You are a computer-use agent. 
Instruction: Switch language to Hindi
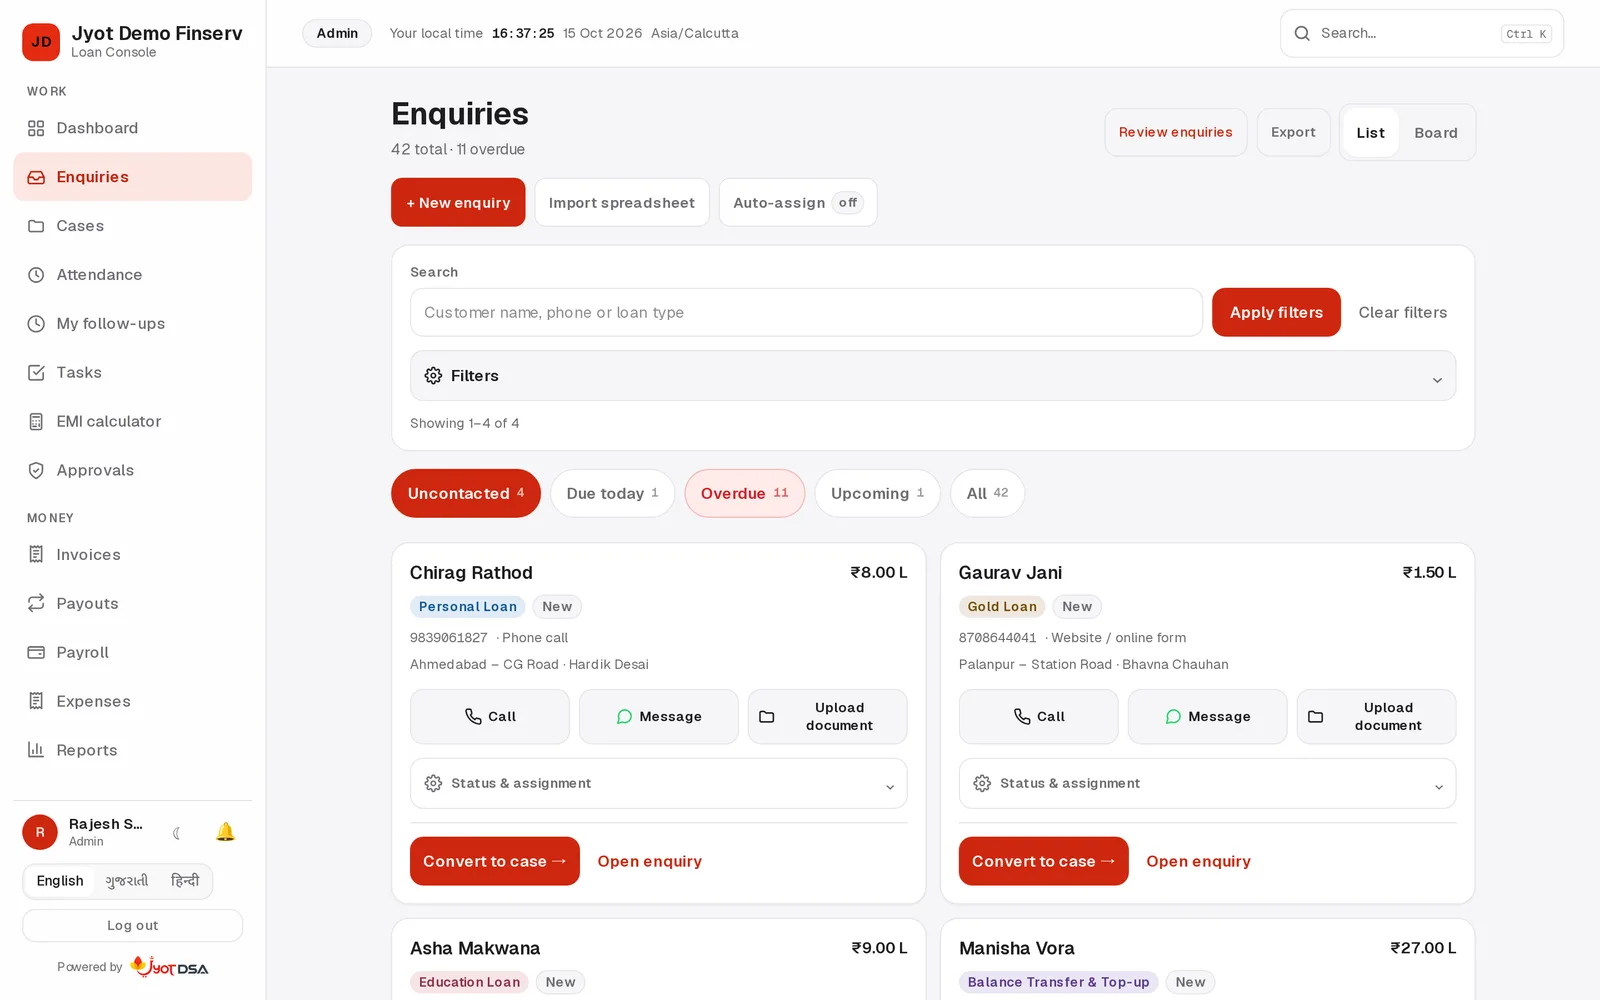tap(185, 881)
